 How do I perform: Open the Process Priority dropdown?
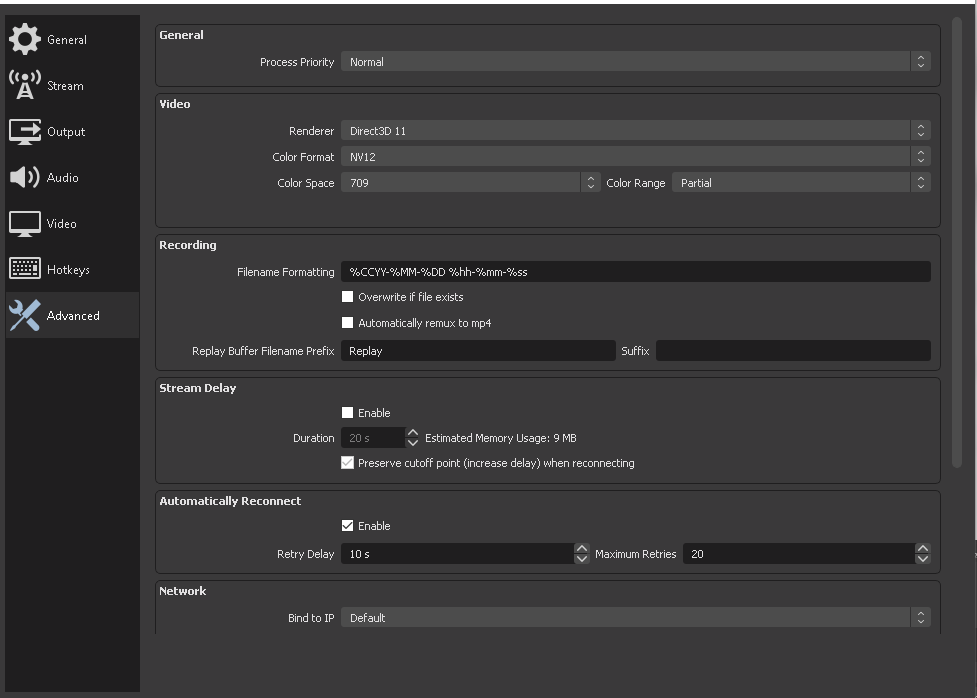tap(635, 62)
